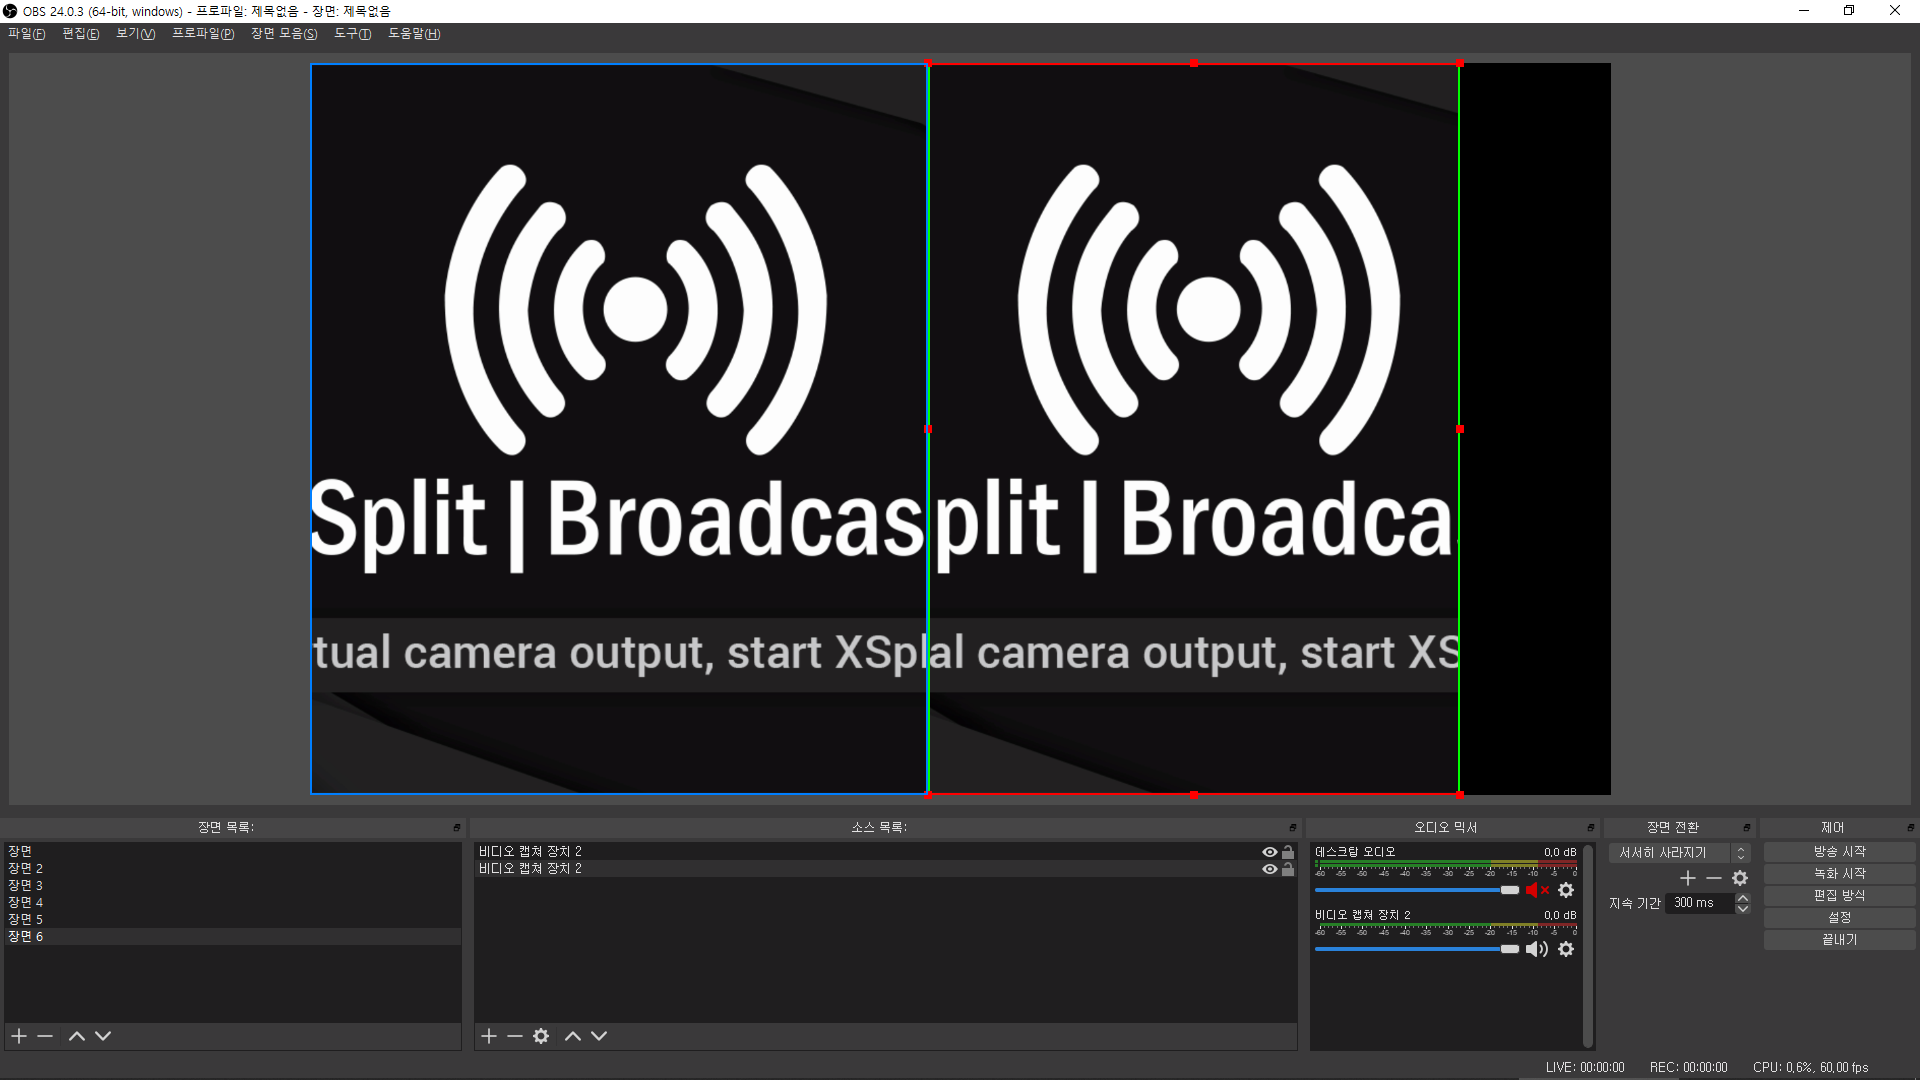1920x1080 pixels.
Task: Open the 도구 menu
Action: point(352,34)
